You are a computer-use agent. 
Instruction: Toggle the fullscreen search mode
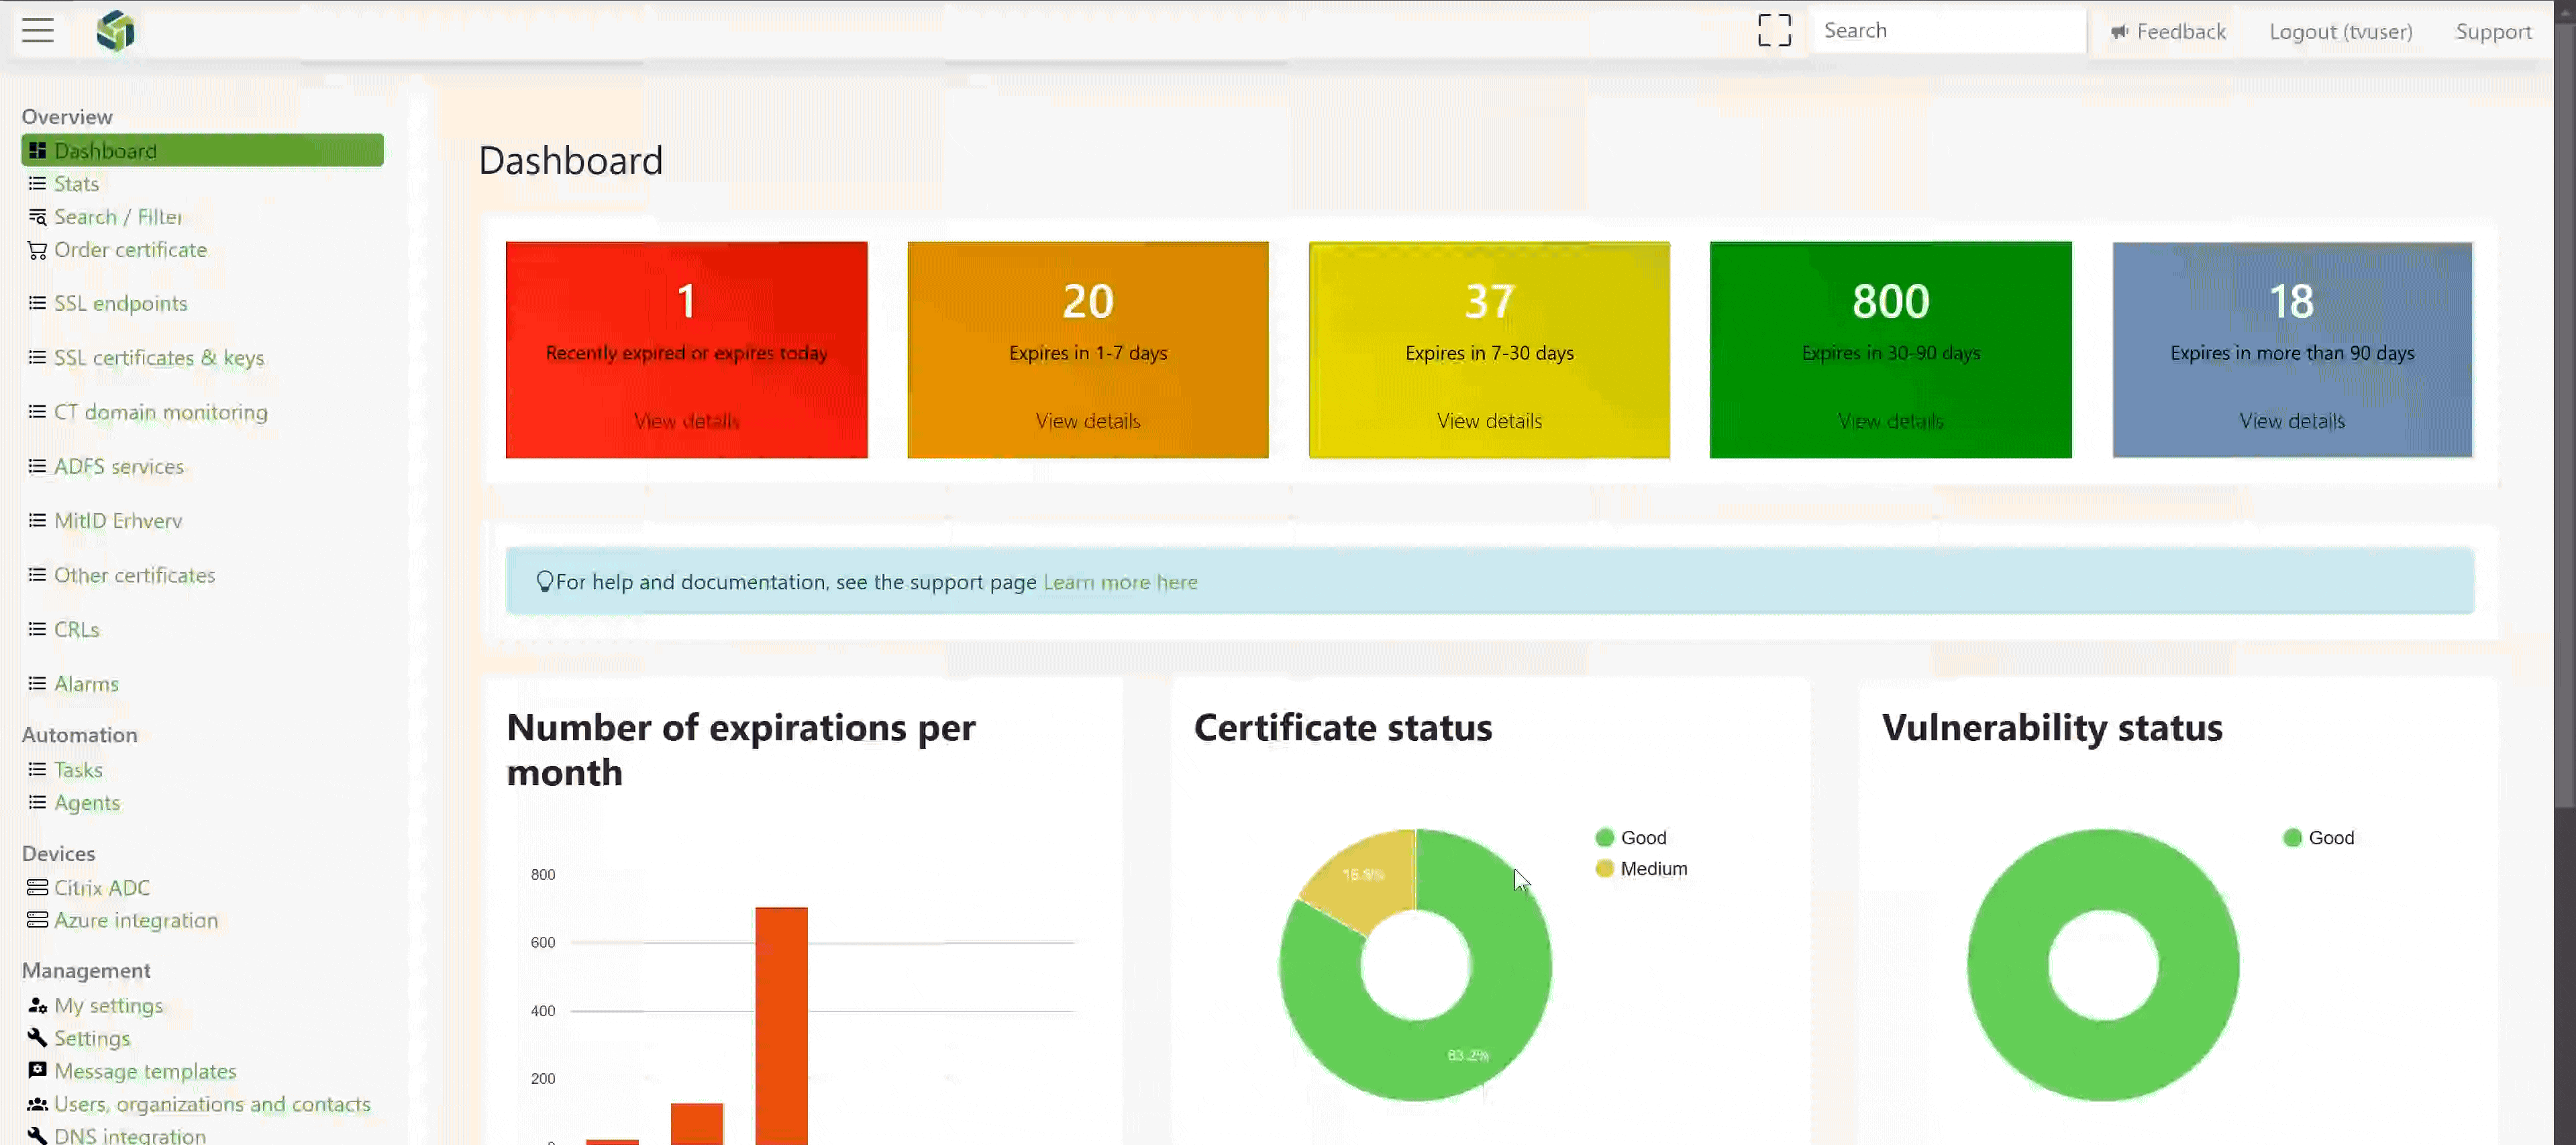click(x=1773, y=30)
